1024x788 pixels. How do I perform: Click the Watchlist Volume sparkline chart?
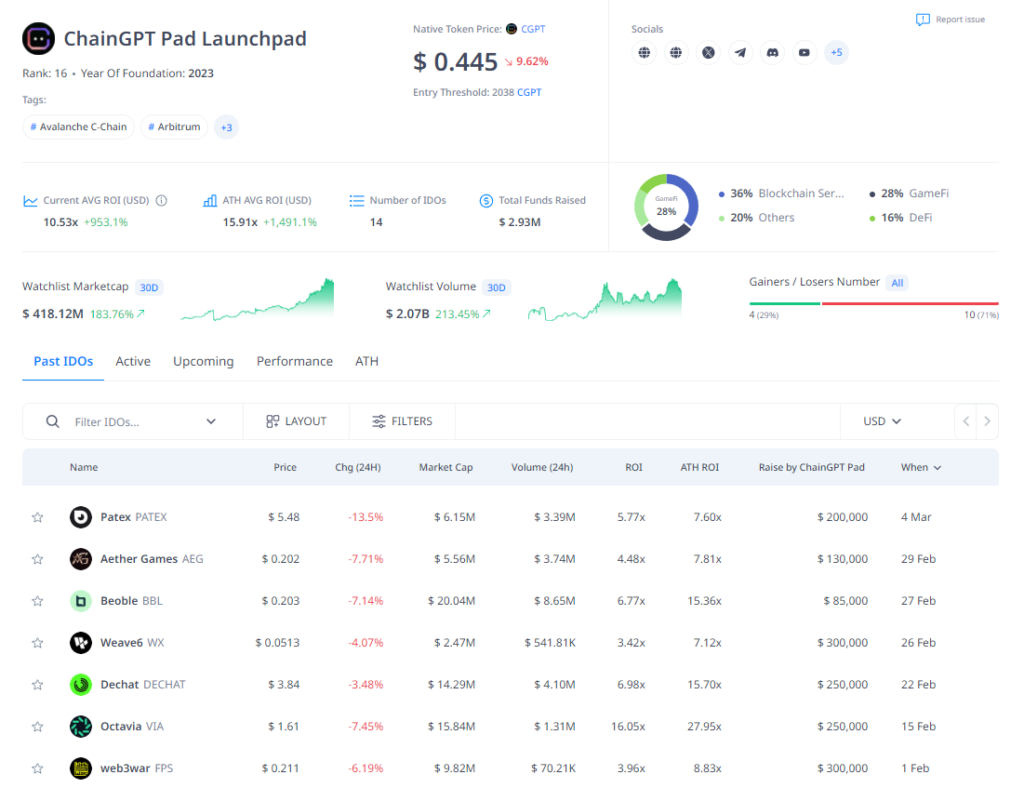click(605, 300)
